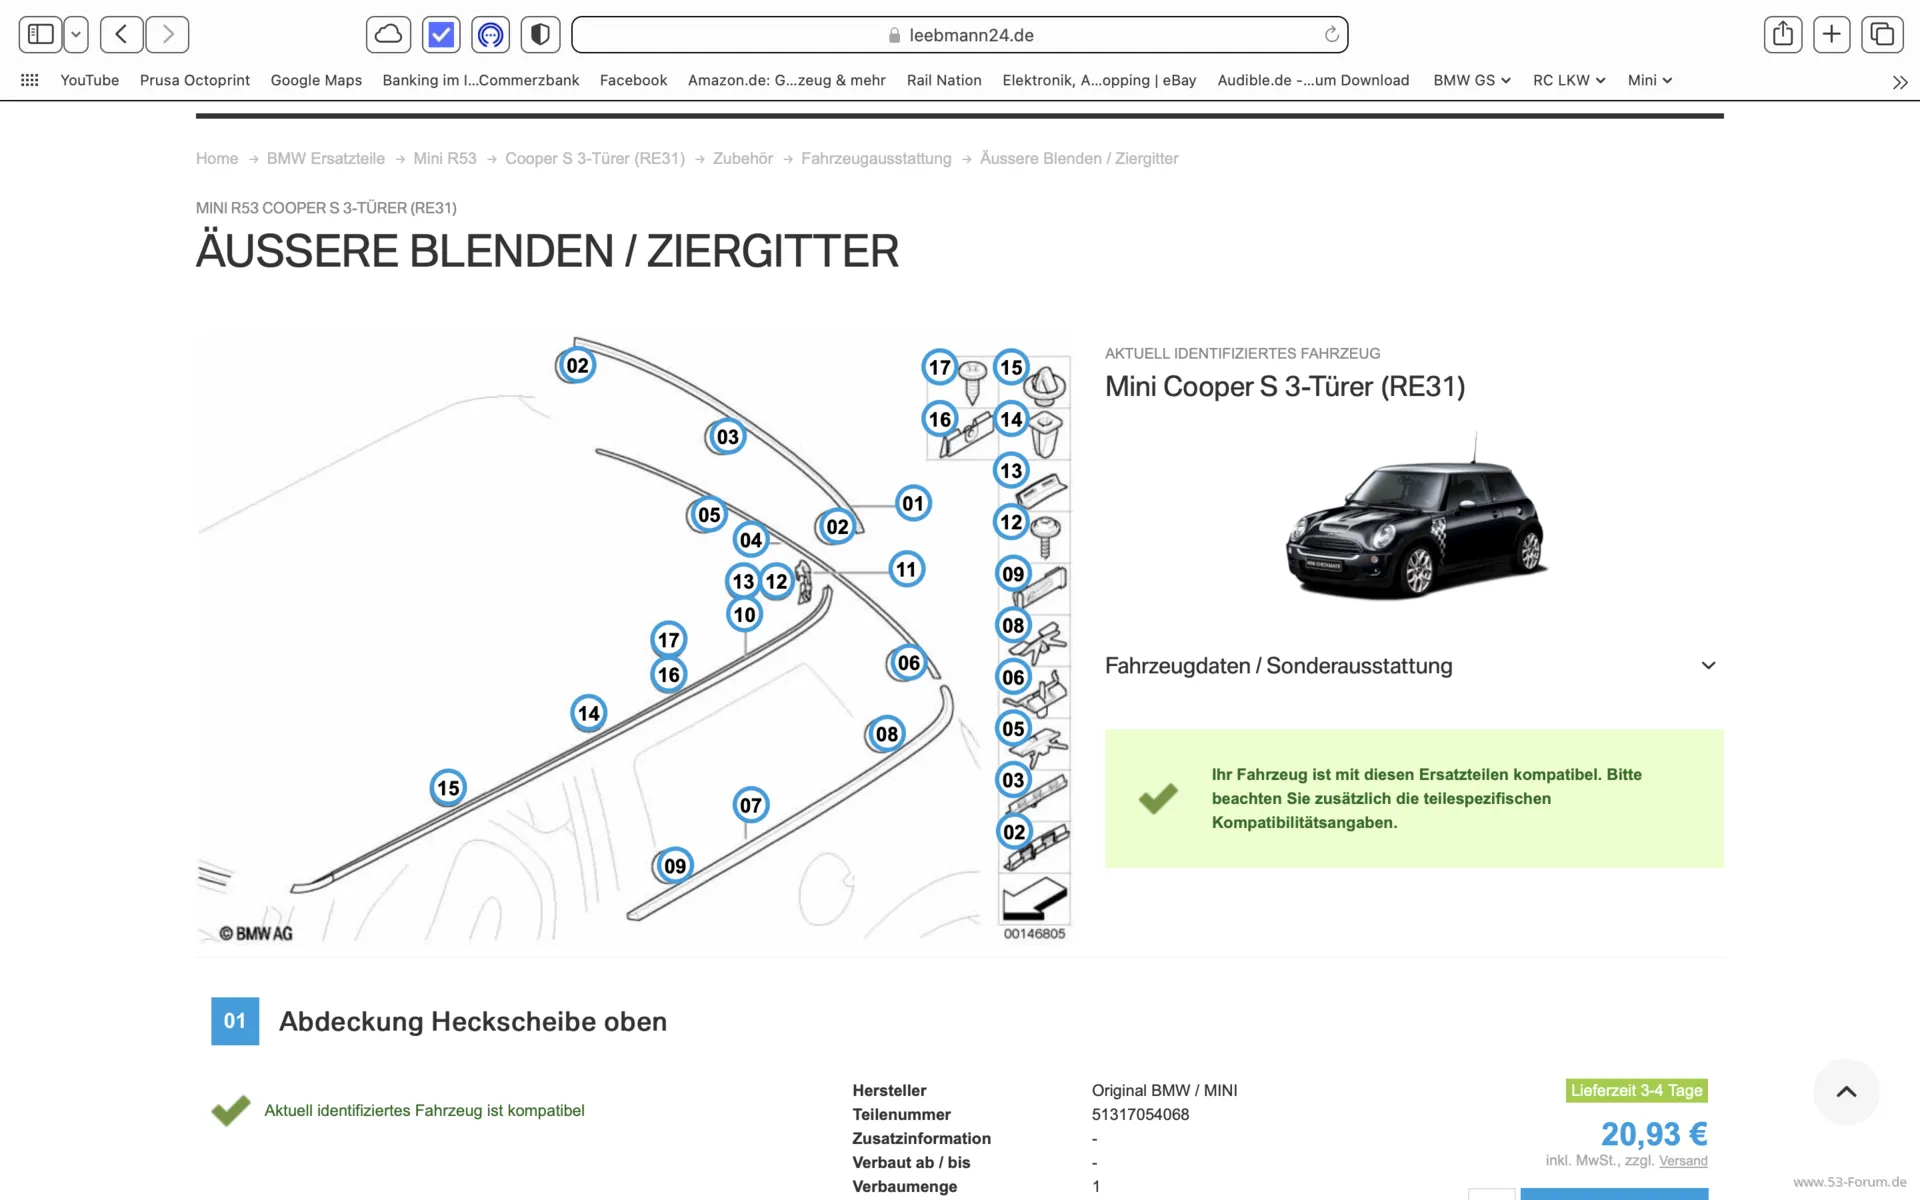Open the Rail Nation bookmark

click(x=944, y=80)
